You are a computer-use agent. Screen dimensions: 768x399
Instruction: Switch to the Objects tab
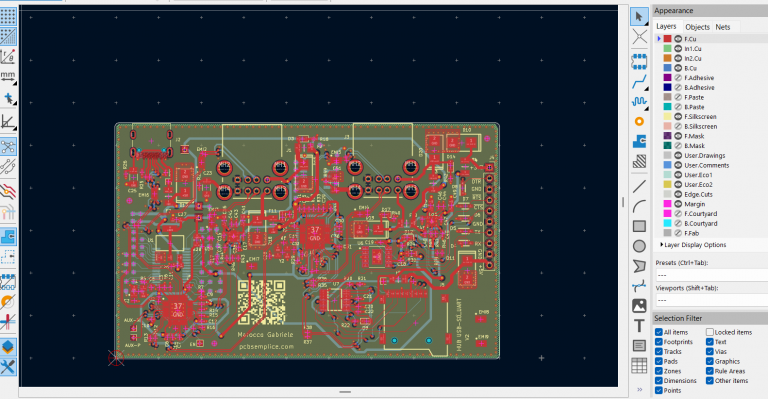[697, 27]
